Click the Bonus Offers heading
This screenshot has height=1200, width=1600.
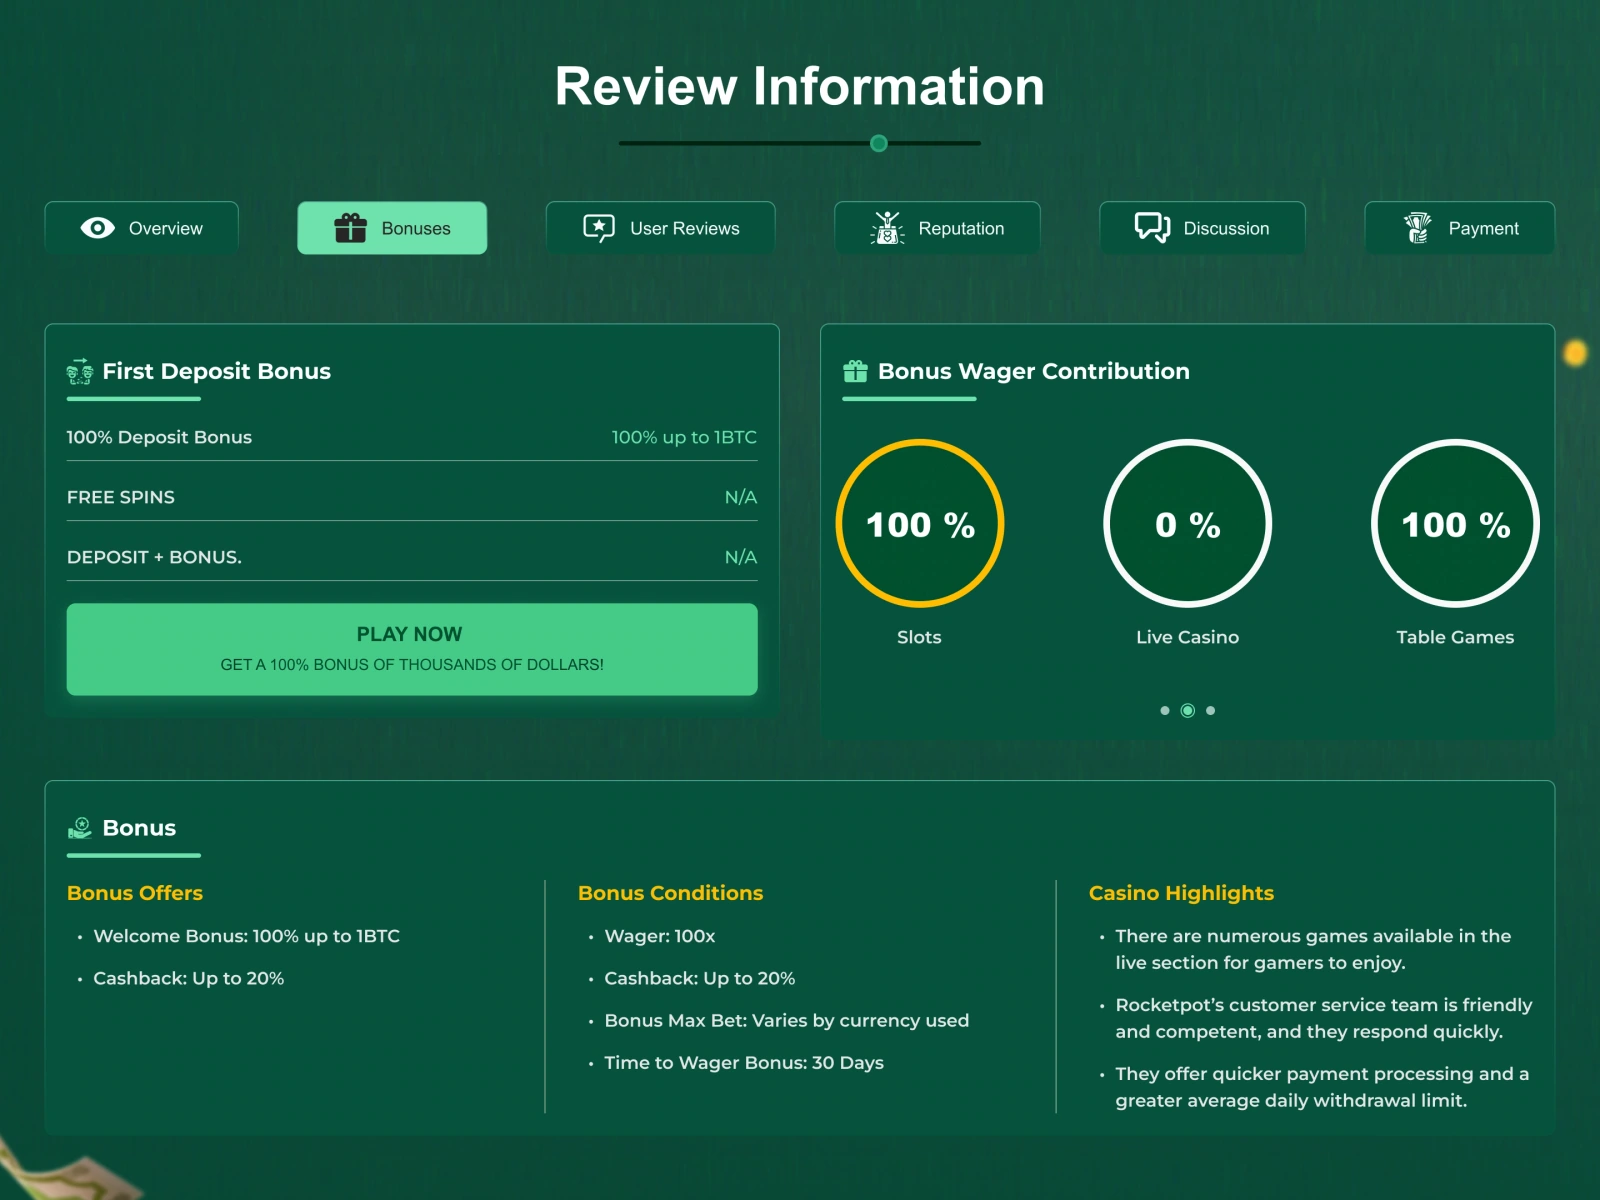click(x=135, y=893)
